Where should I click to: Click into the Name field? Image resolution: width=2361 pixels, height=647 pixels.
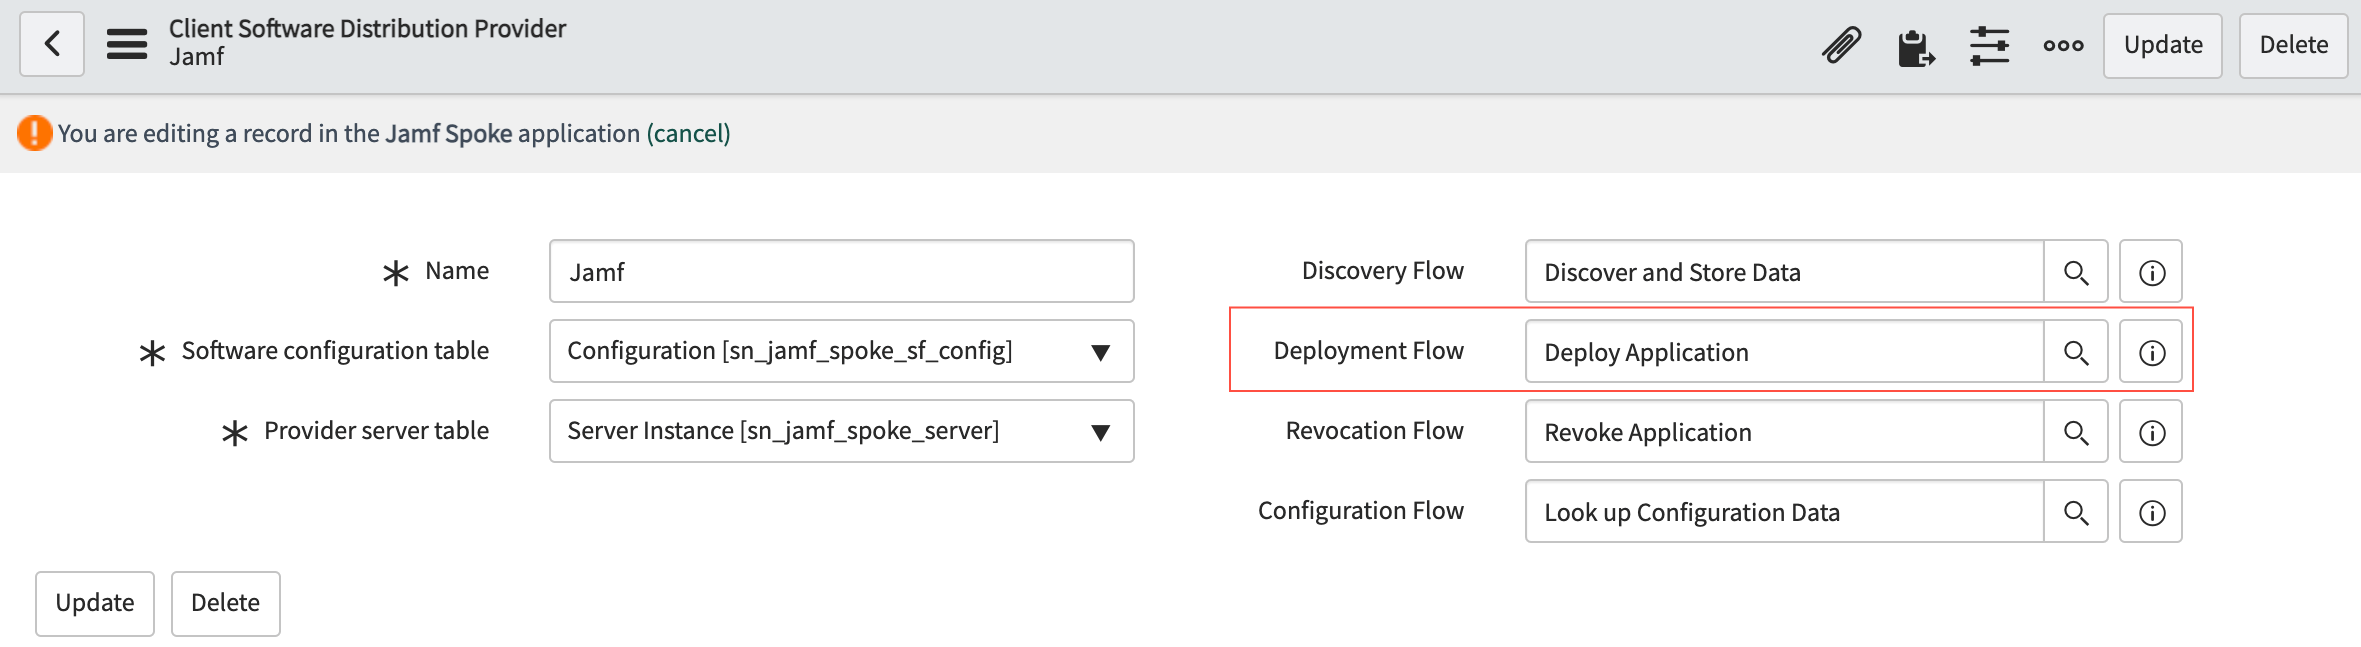841,271
